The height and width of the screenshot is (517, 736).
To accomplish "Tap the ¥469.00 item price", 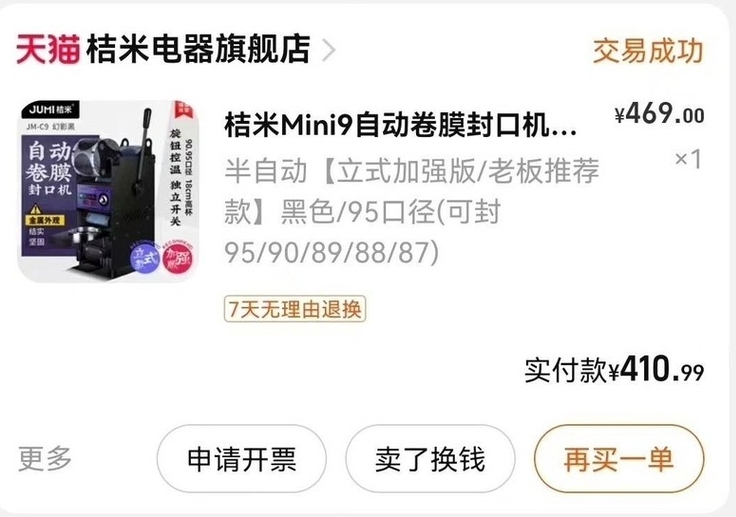I will [659, 114].
